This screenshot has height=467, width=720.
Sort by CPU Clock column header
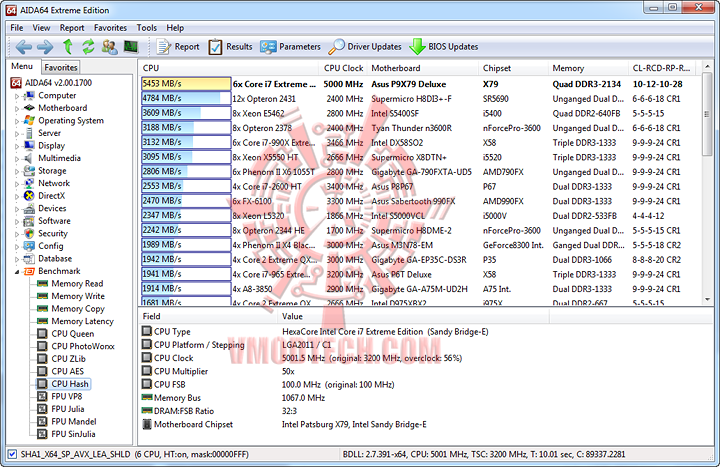(343, 68)
